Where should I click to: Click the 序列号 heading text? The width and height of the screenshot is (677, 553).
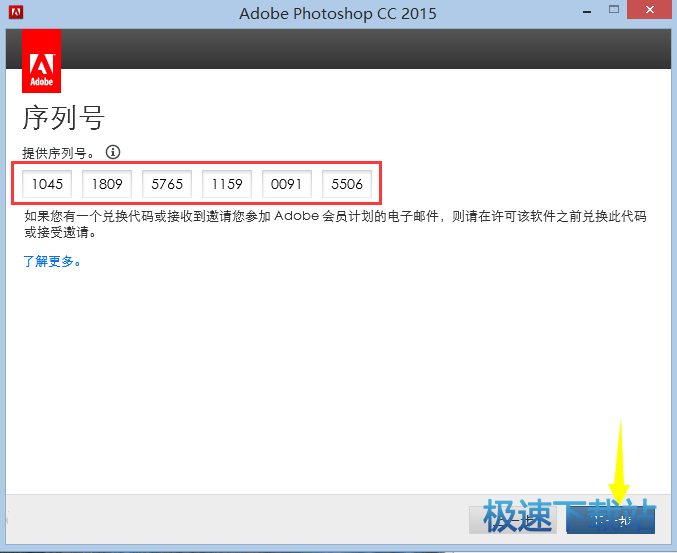(63, 118)
